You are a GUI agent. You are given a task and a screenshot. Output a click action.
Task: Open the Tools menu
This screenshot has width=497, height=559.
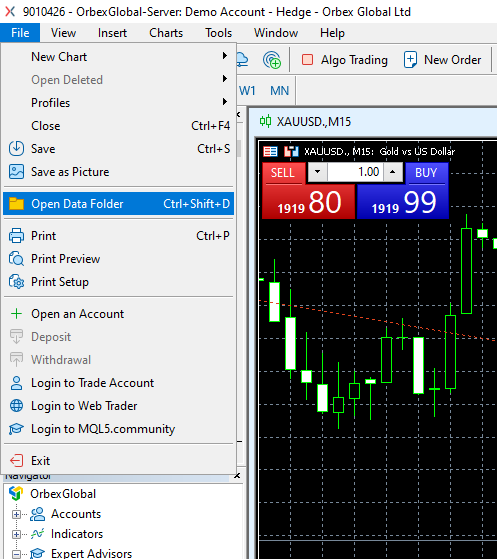click(x=218, y=33)
